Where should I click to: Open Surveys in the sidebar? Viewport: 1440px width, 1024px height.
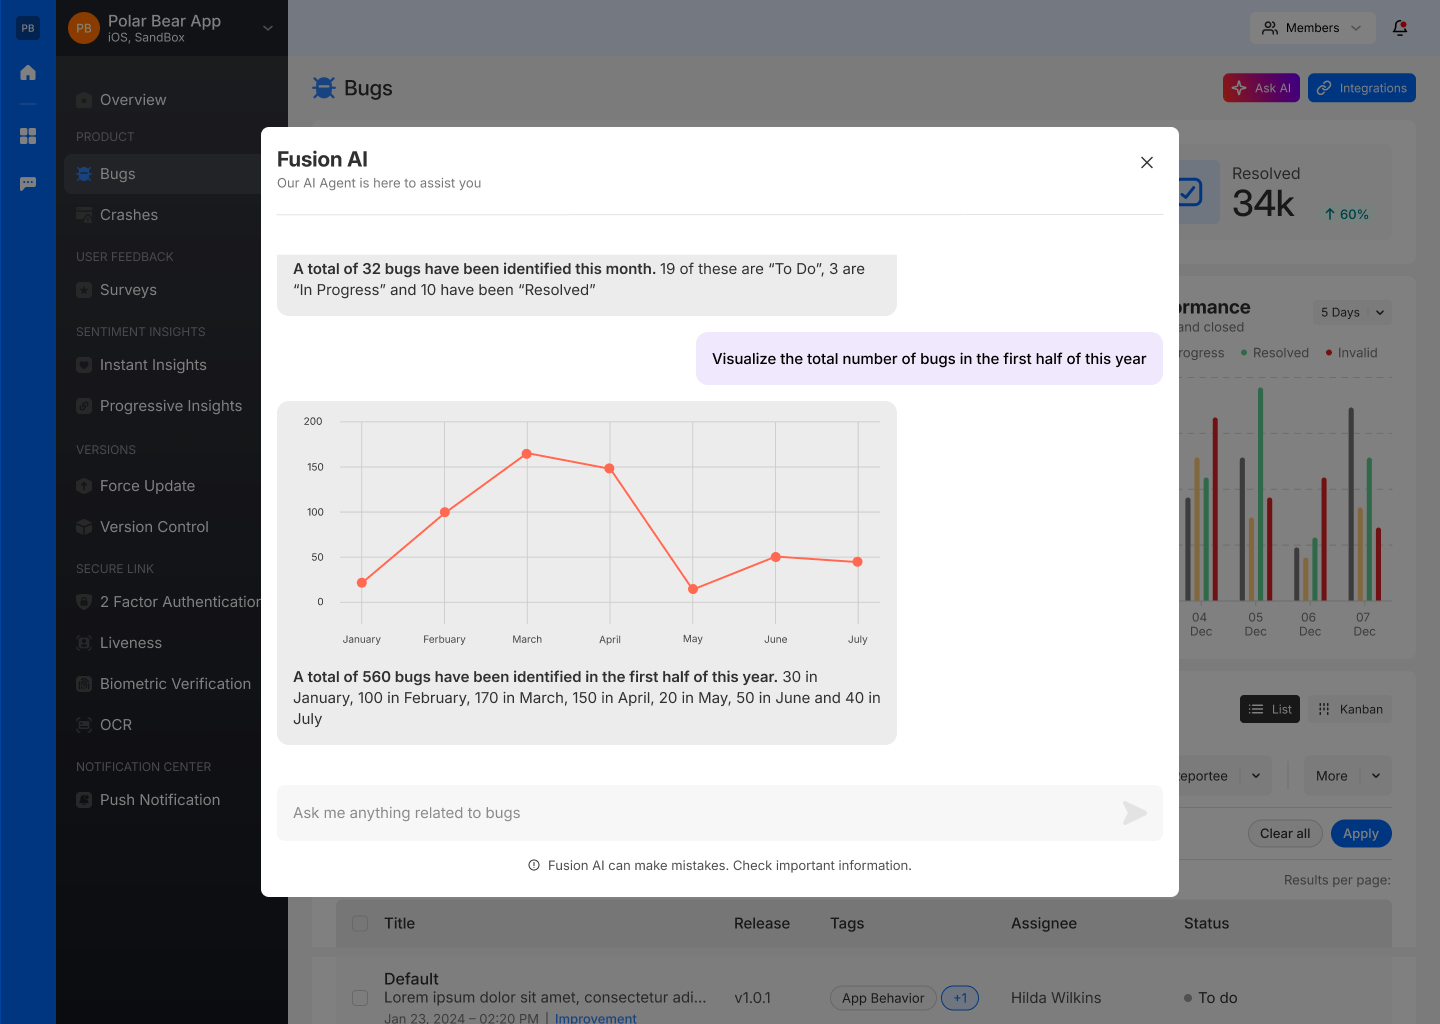pyautogui.click(x=128, y=290)
